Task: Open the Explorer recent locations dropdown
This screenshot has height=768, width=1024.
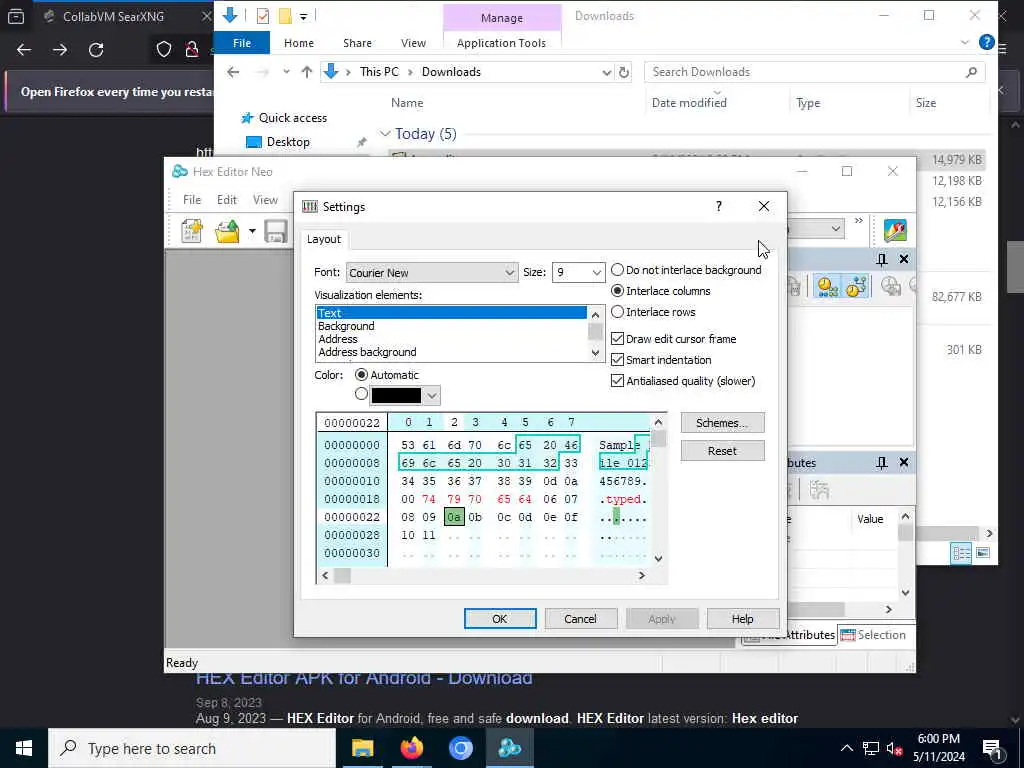Action: (x=286, y=72)
